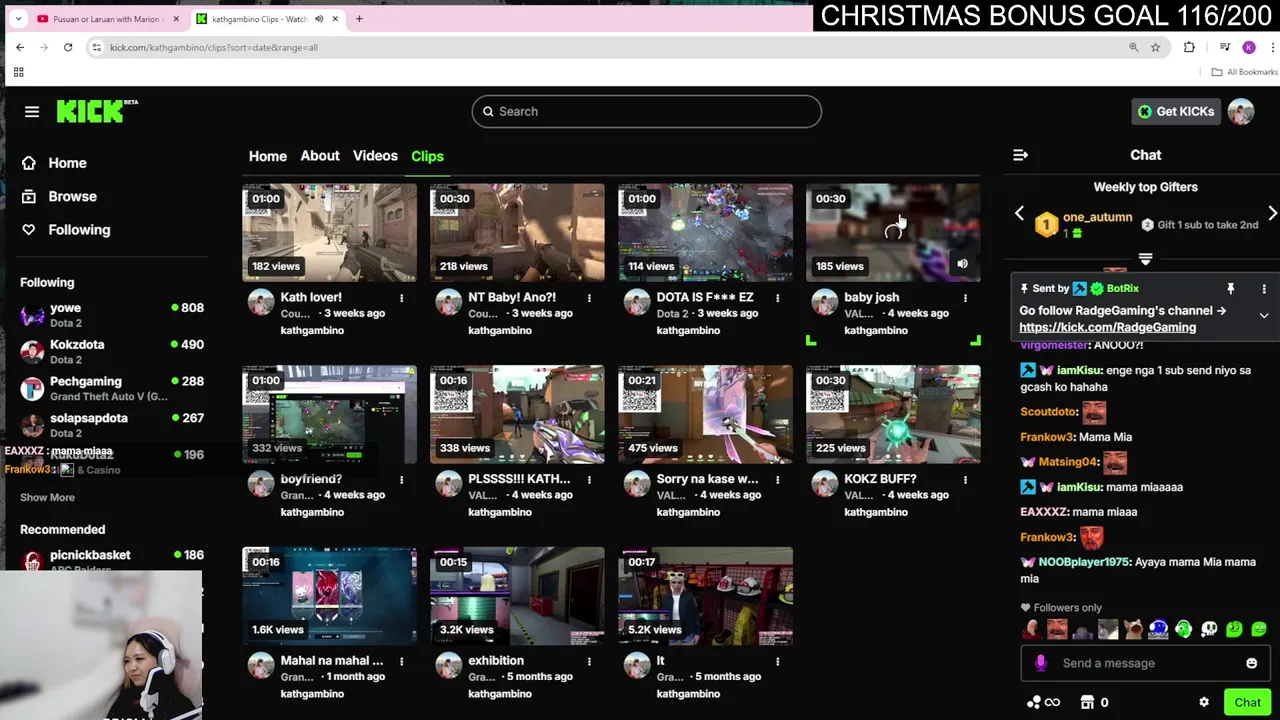Open options for Kath lover! clip
The height and width of the screenshot is (720, 1280).
tap(401, 298)
